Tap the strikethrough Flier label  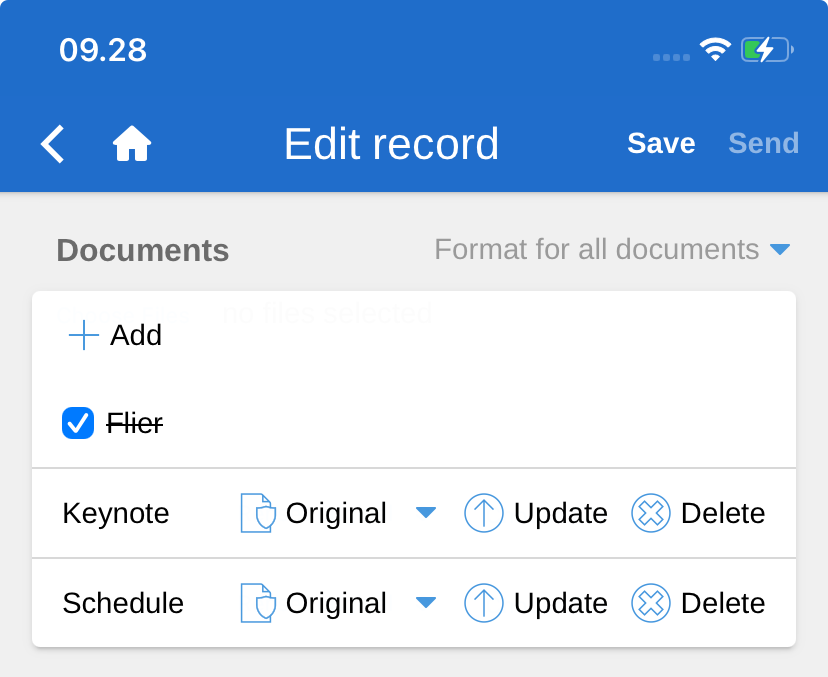[x=135, y=424]
